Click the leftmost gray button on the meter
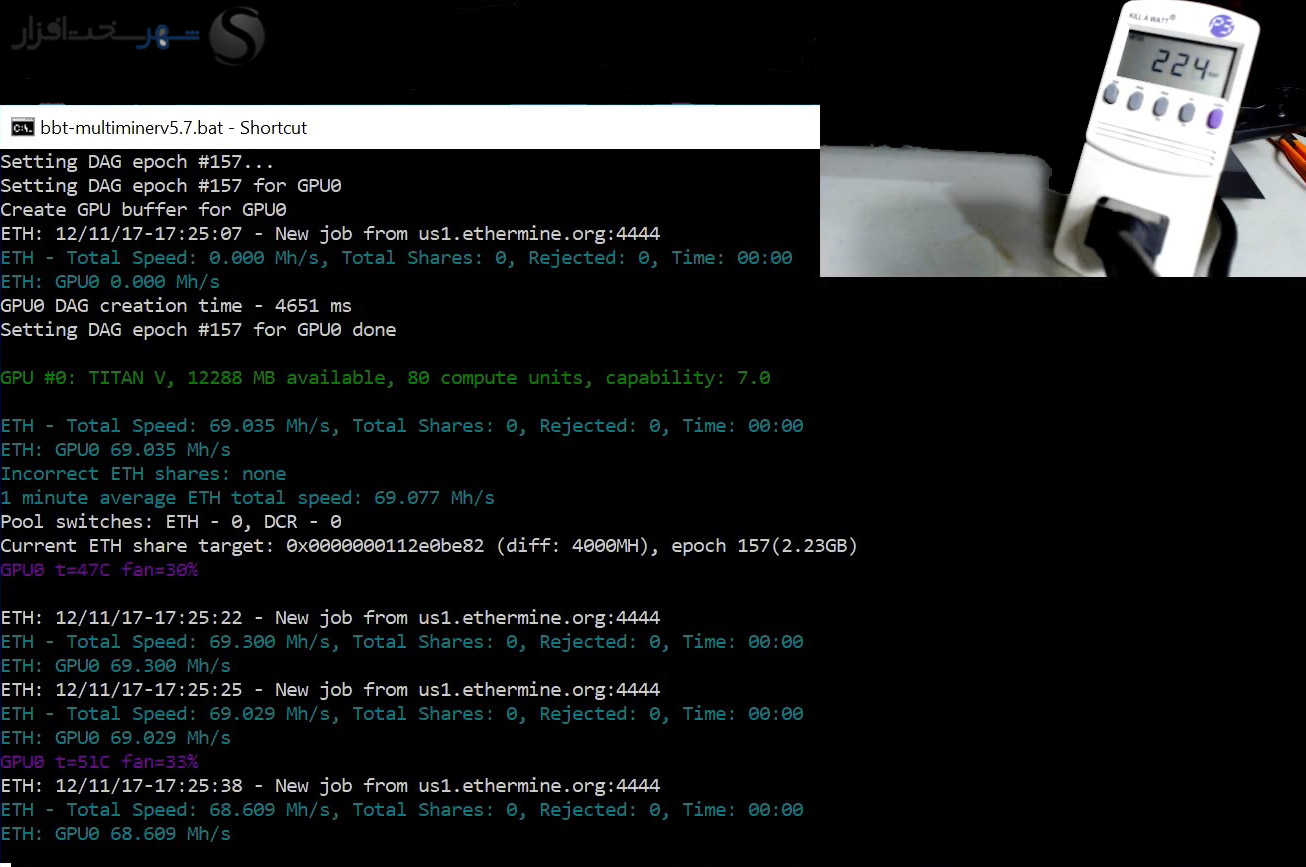1306x867 pixels. tap(1110, 96)
